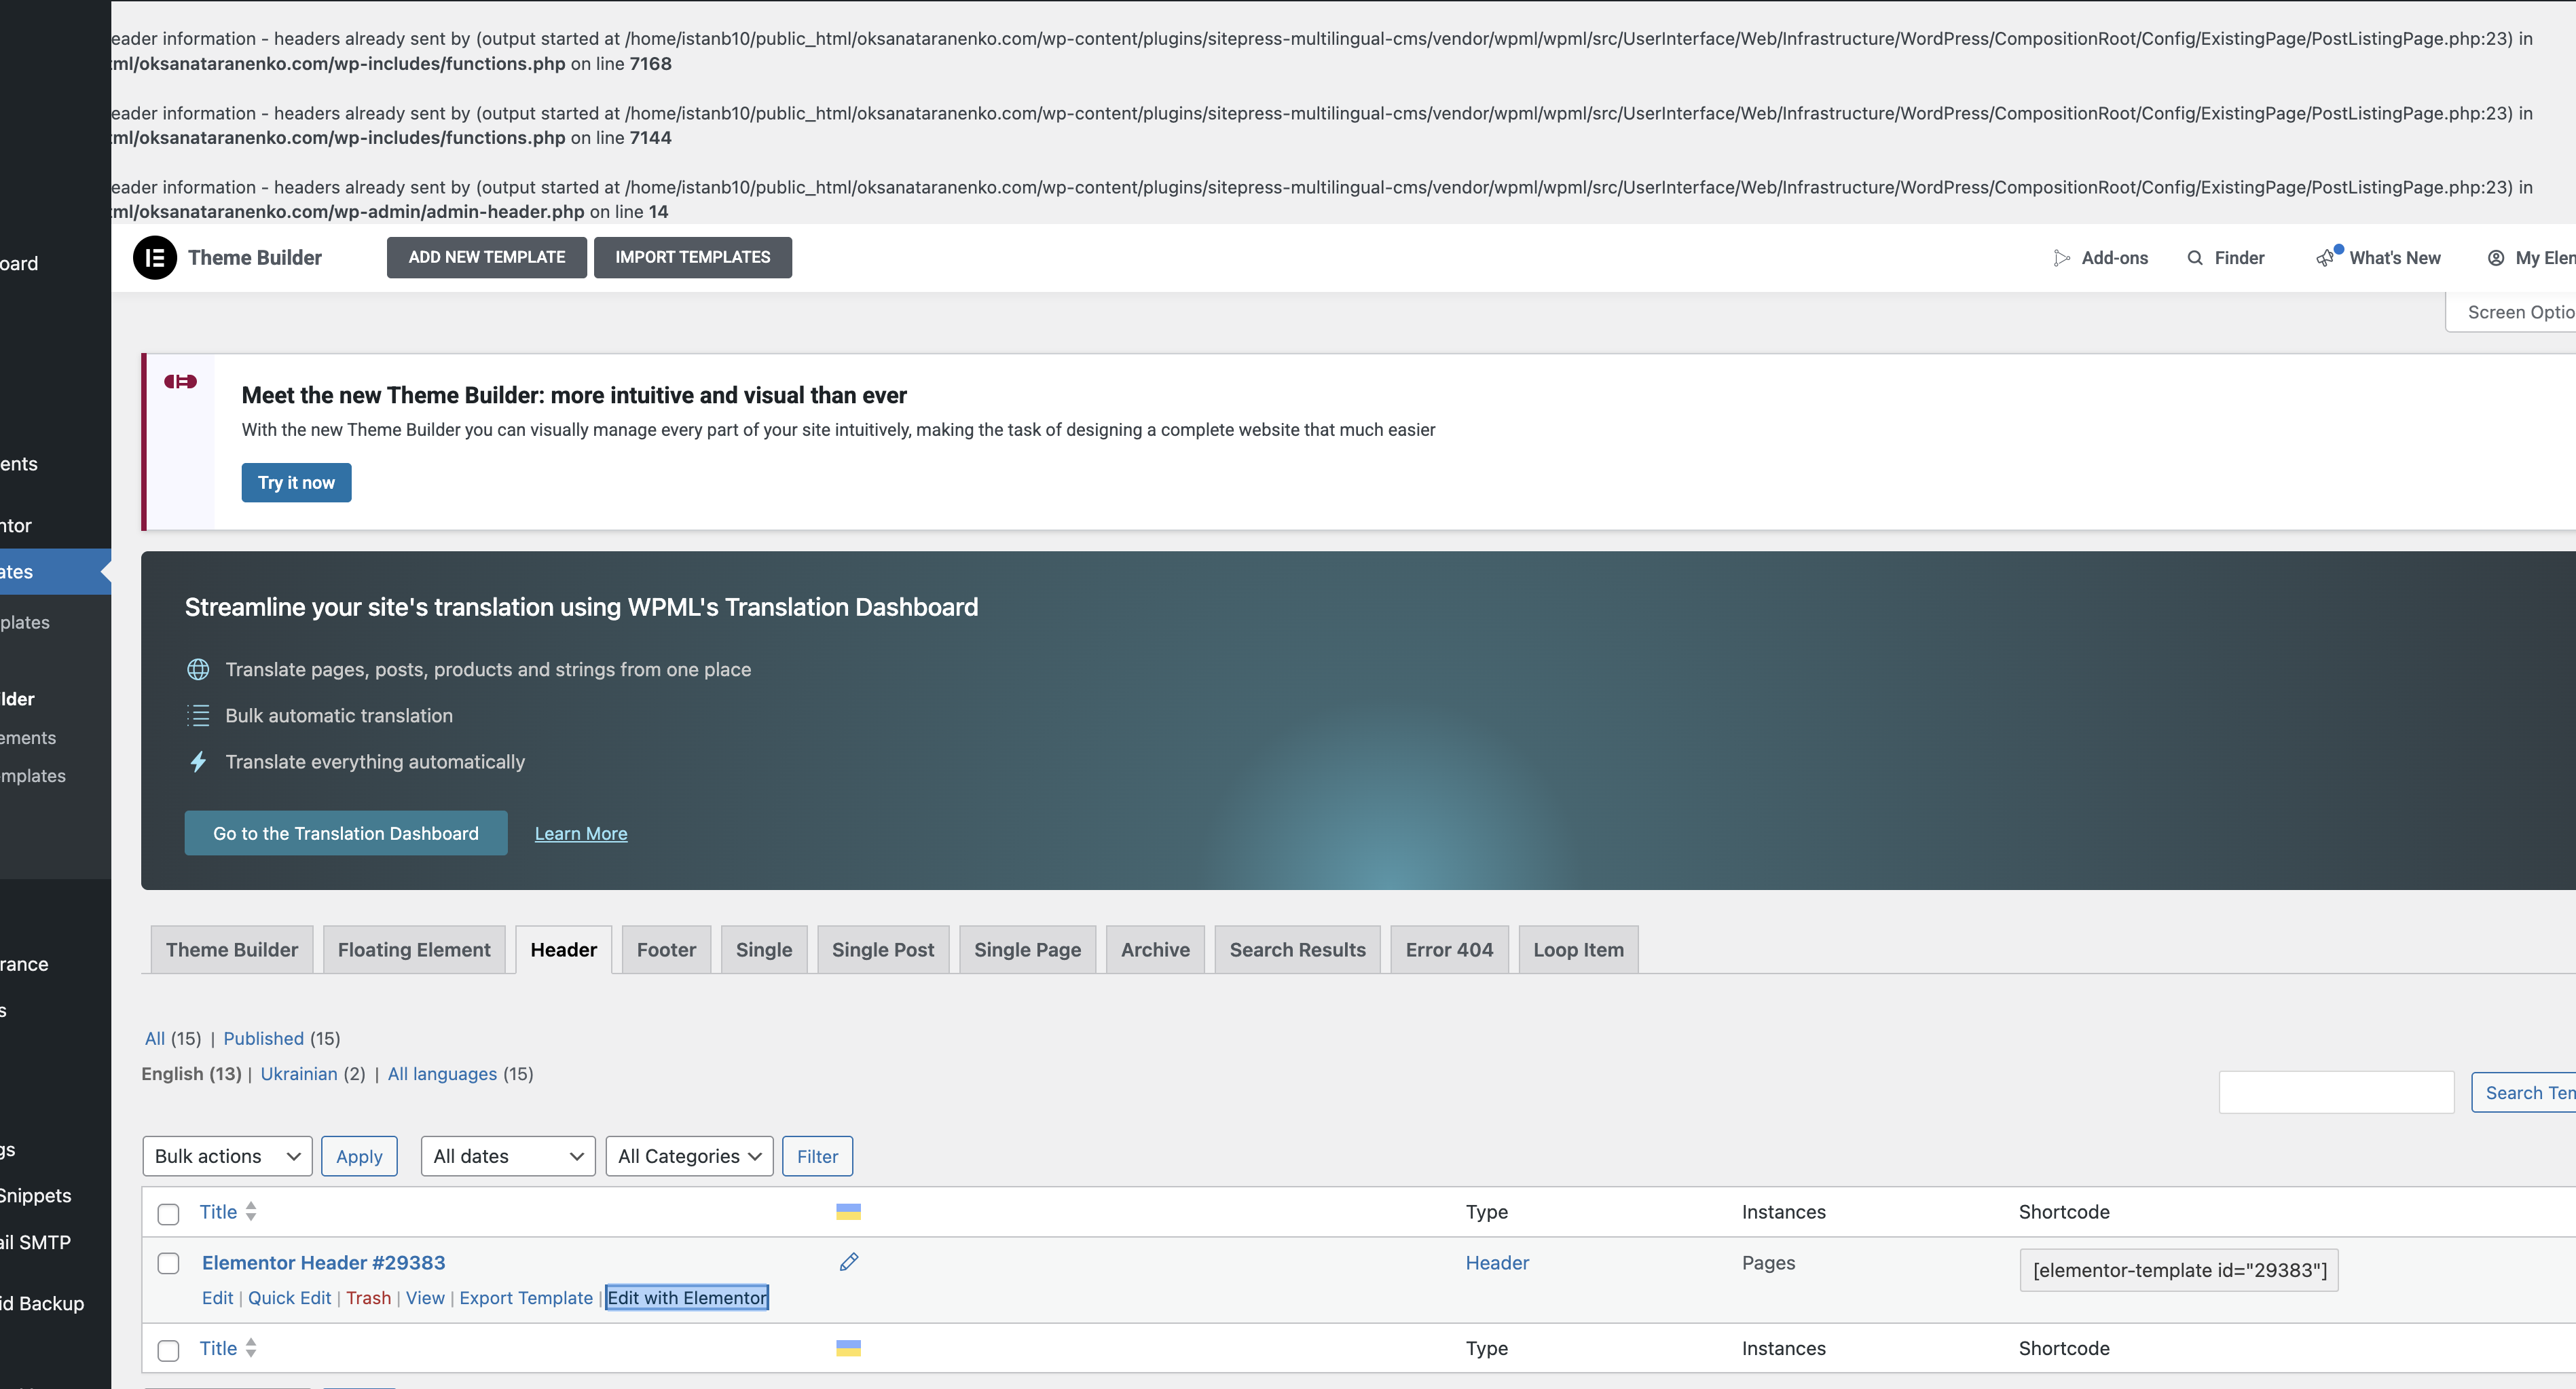The width and height of the screenshot is (2576, 1389).
Task: Click the lightning bolt icon in WPML banner
Action: point(198,761)
